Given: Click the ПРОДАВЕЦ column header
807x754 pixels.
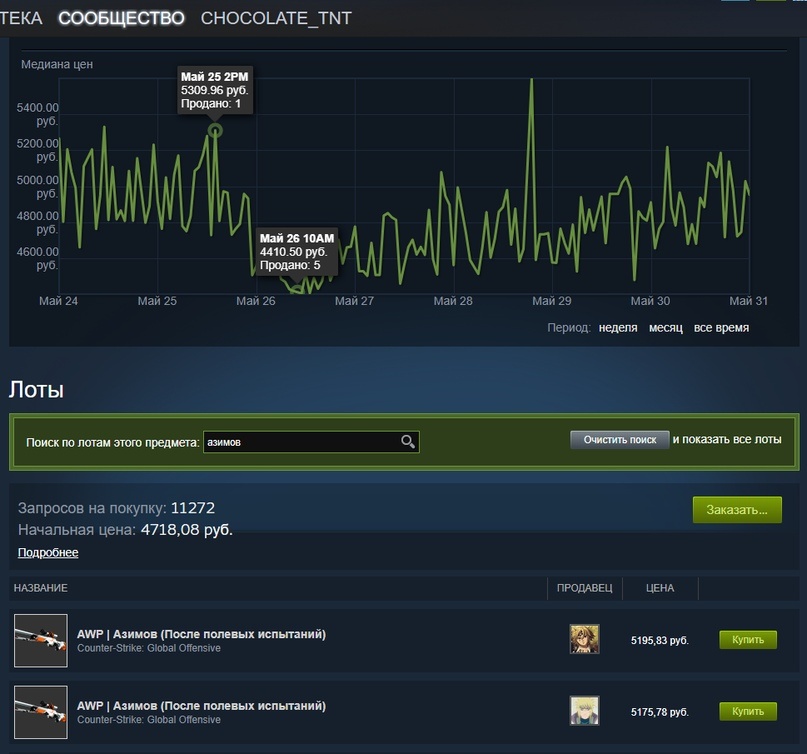Looking at the screenshot, I should coord(585,588).
